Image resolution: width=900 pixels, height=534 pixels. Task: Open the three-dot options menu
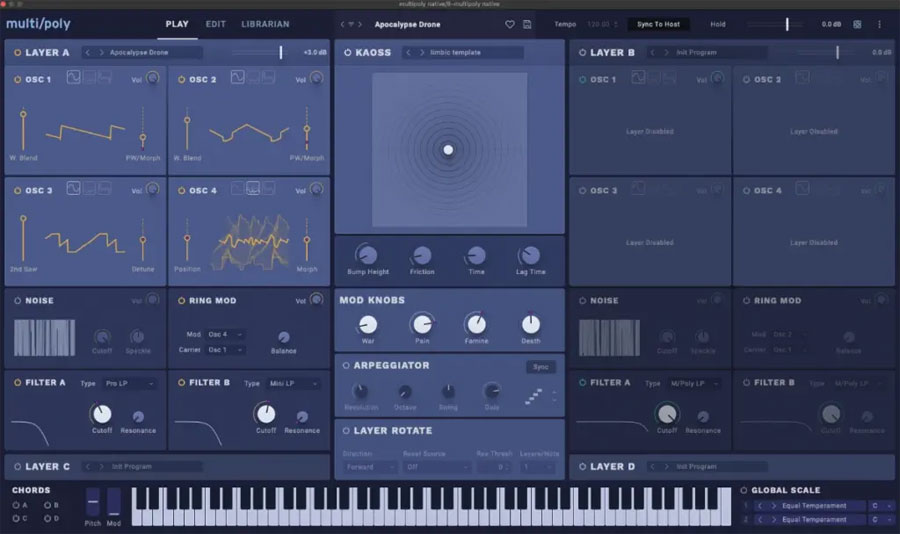pyautogui.click(x=879, y=24)
